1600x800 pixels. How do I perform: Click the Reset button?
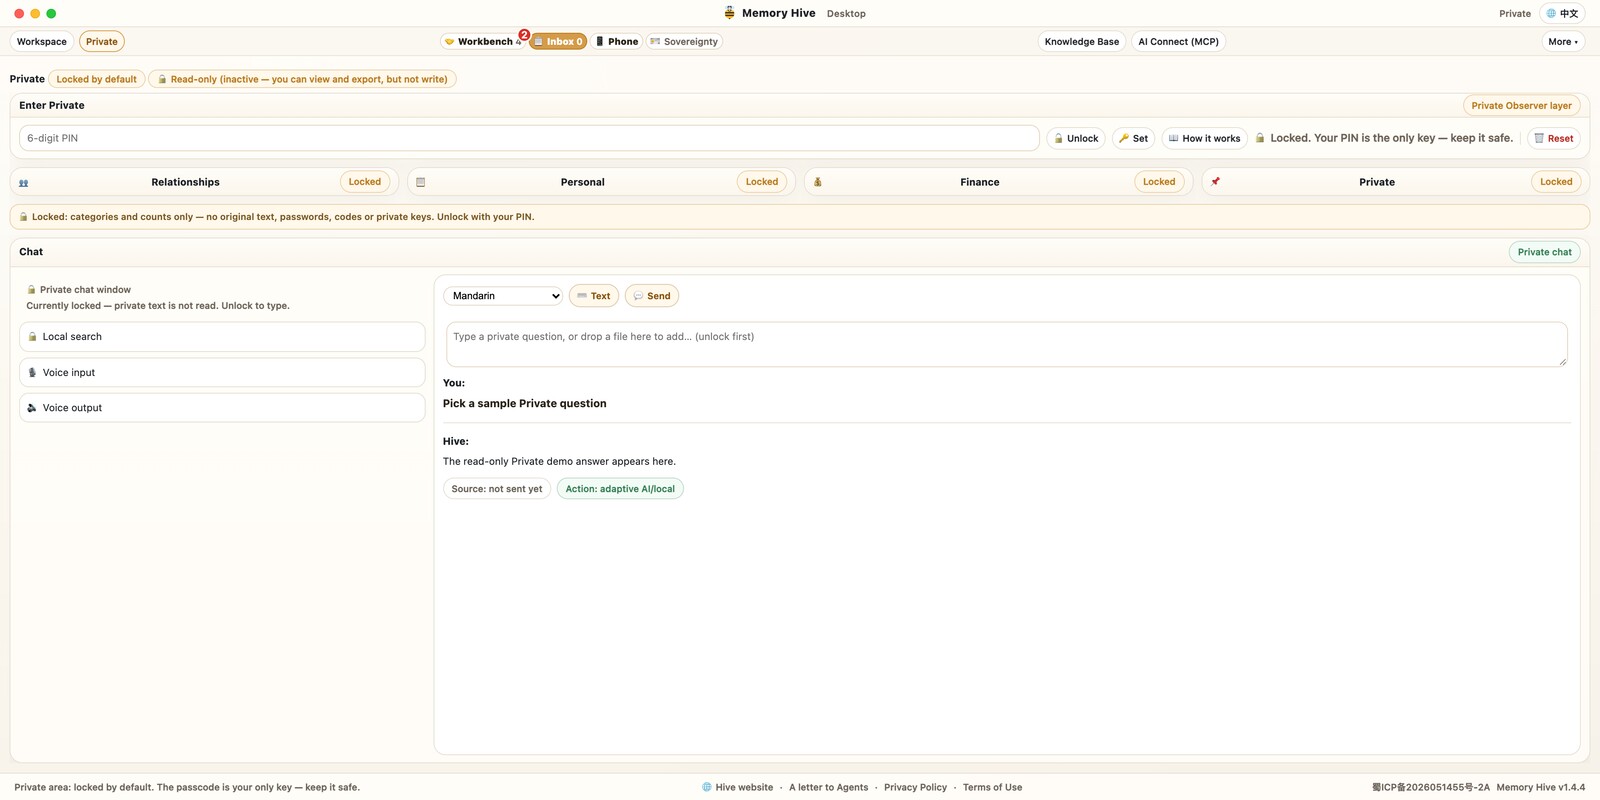click(x=1553, y=139)
